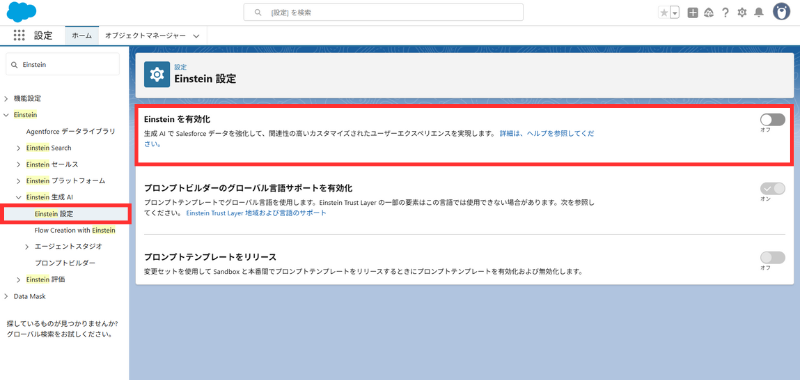The image size is (800, 380).
Task: Expand the Einstein Search node
Action: [18, 148]
